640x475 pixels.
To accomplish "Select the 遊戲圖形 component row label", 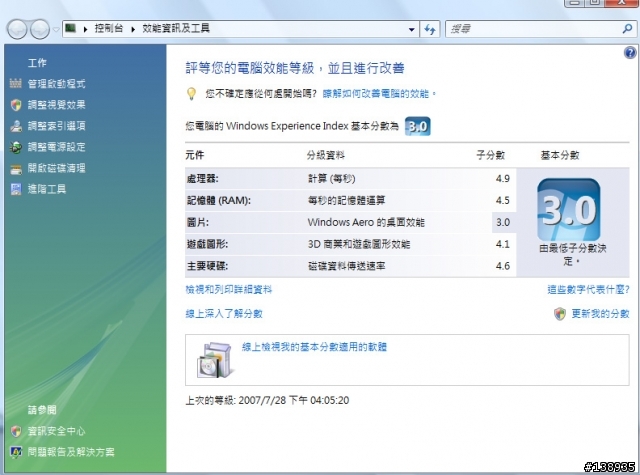I will 207,244.
